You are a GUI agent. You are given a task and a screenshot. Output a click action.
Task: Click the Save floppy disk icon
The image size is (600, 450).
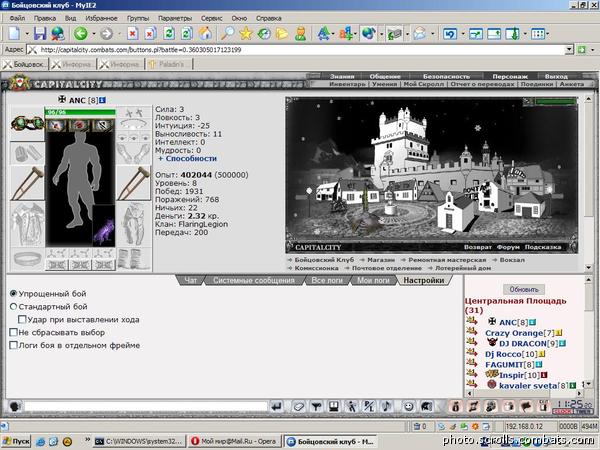point(40,34)
